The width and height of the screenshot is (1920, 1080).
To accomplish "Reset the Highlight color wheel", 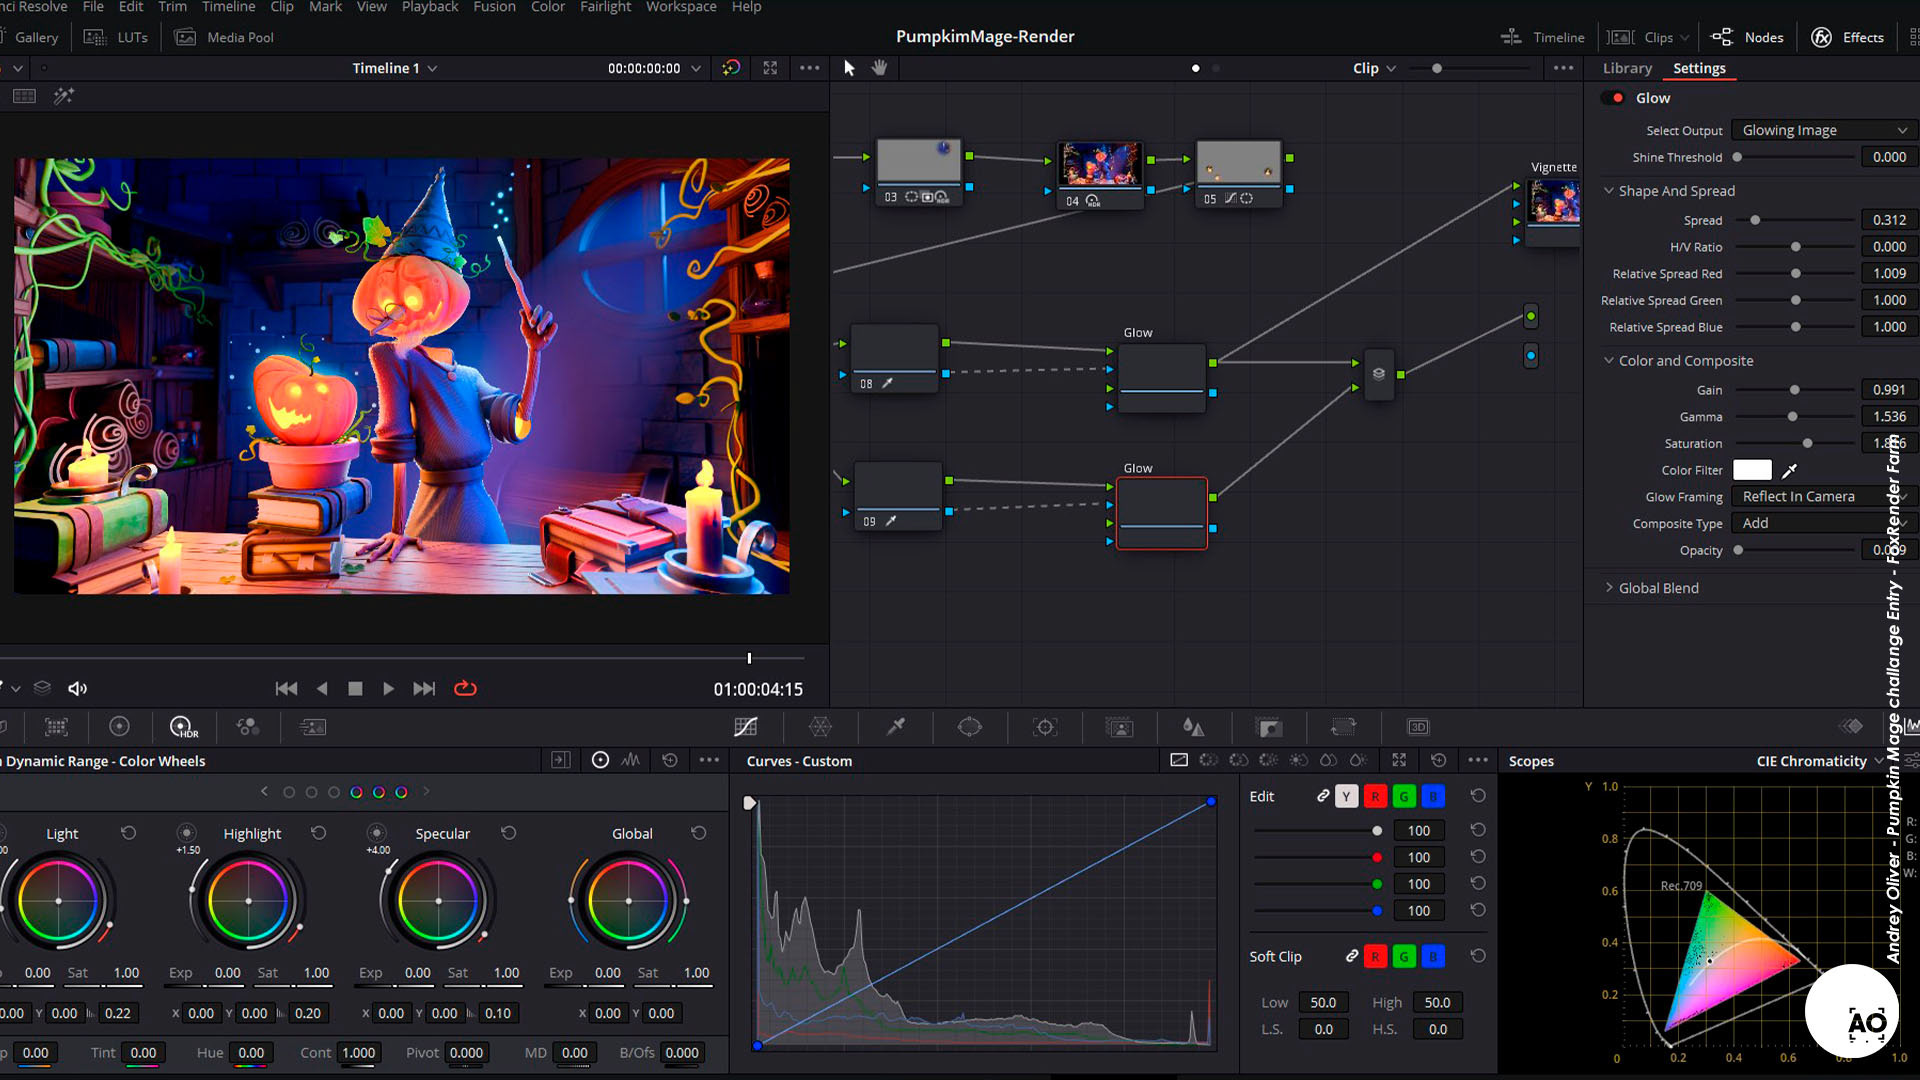I will click(318, 833).
